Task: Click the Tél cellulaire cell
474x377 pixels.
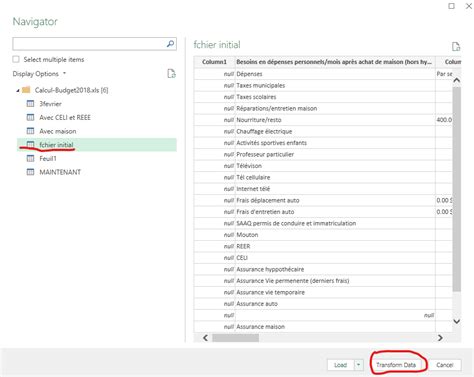Action: [335, 177]
